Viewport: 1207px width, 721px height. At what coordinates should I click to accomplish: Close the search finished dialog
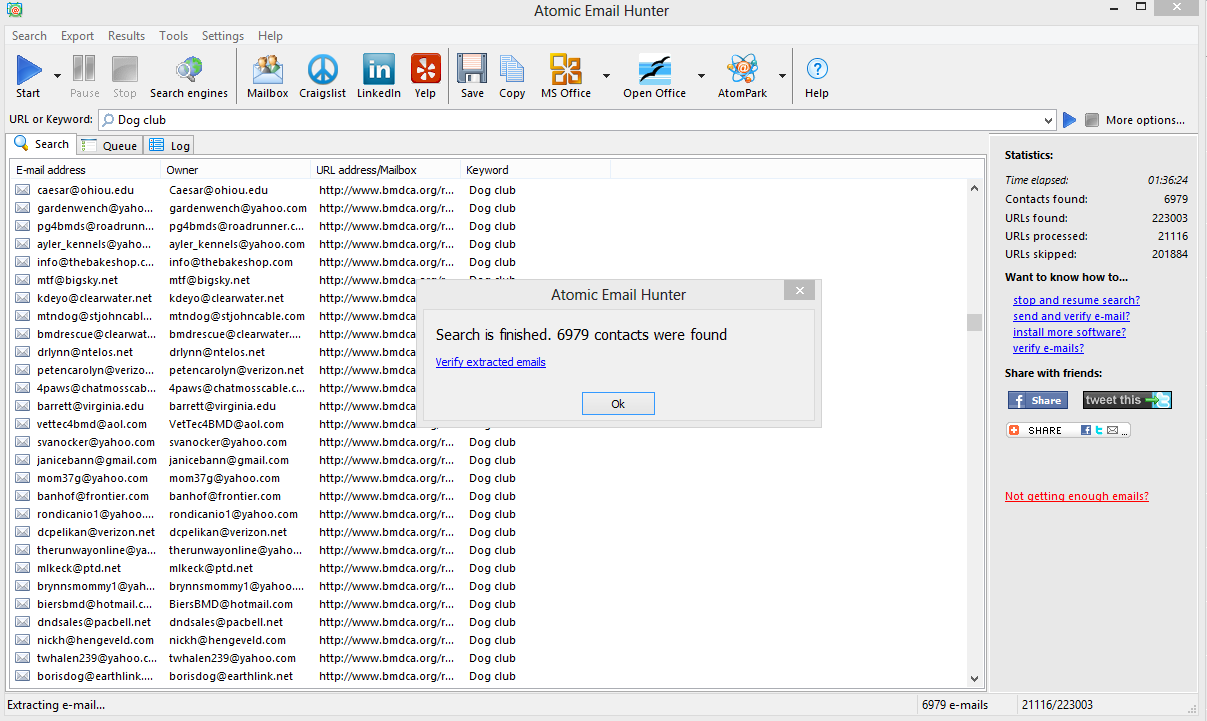coord(799,291)
